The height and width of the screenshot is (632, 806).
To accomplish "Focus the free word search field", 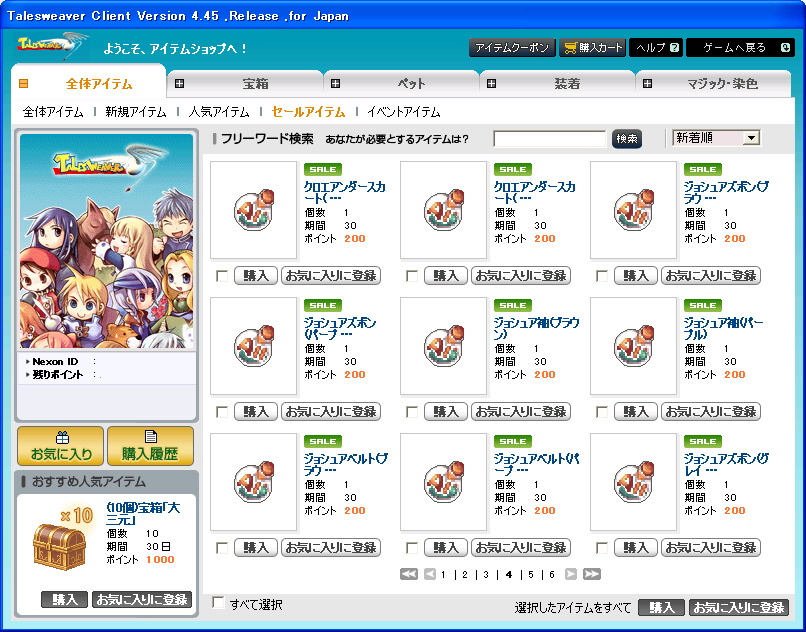I will coord(550,138).
